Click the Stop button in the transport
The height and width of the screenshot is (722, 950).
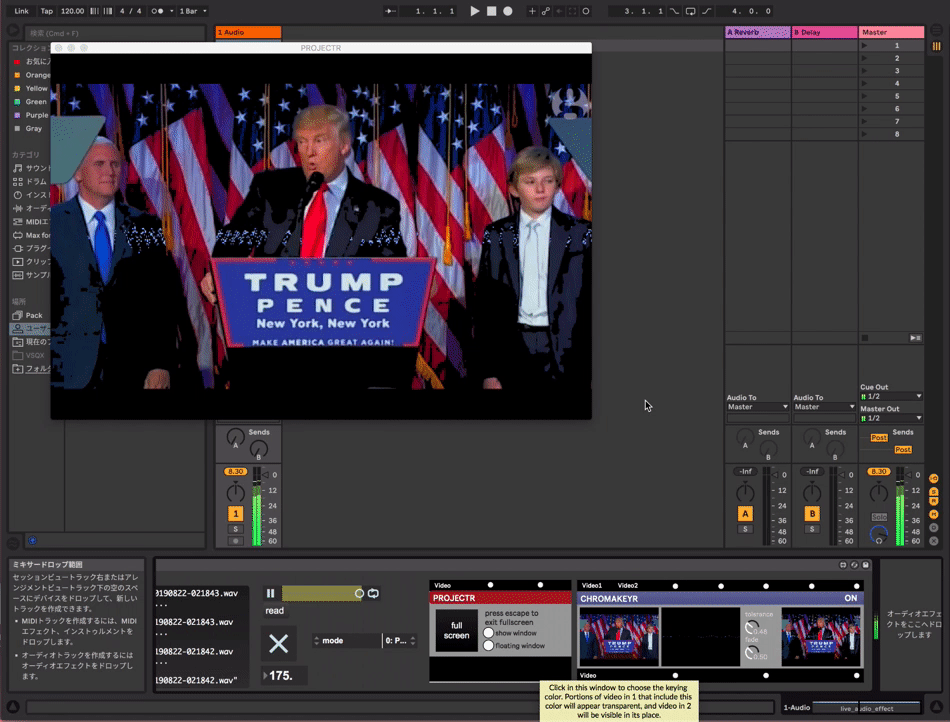coord(490,10)
